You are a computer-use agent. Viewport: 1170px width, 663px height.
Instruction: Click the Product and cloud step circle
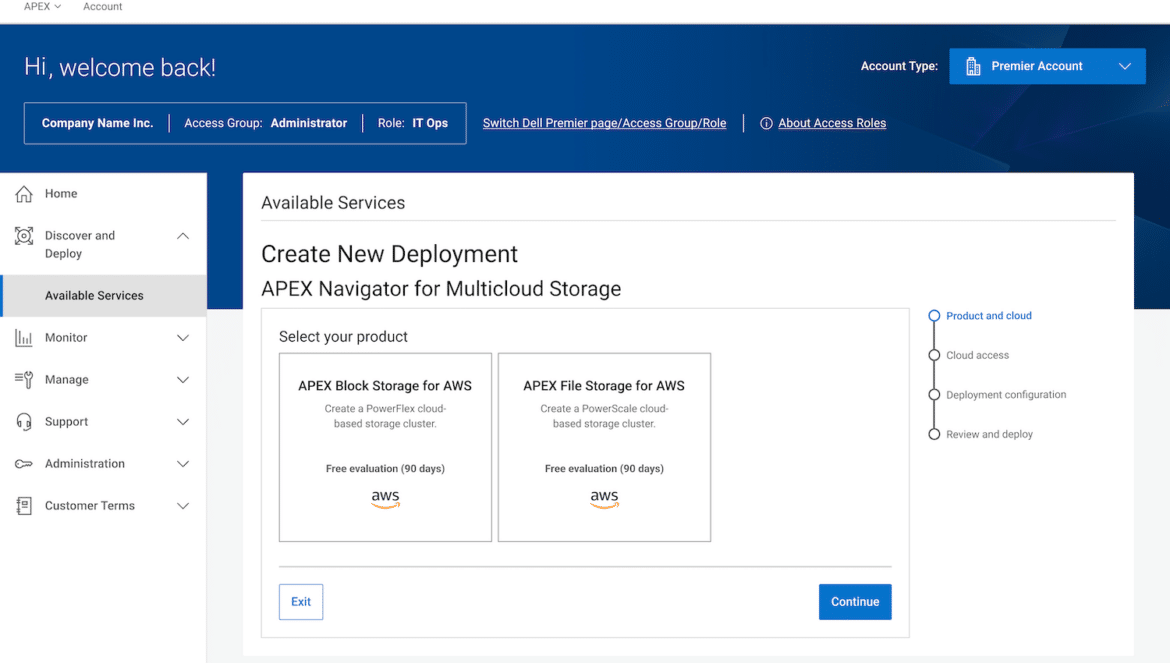934,316
